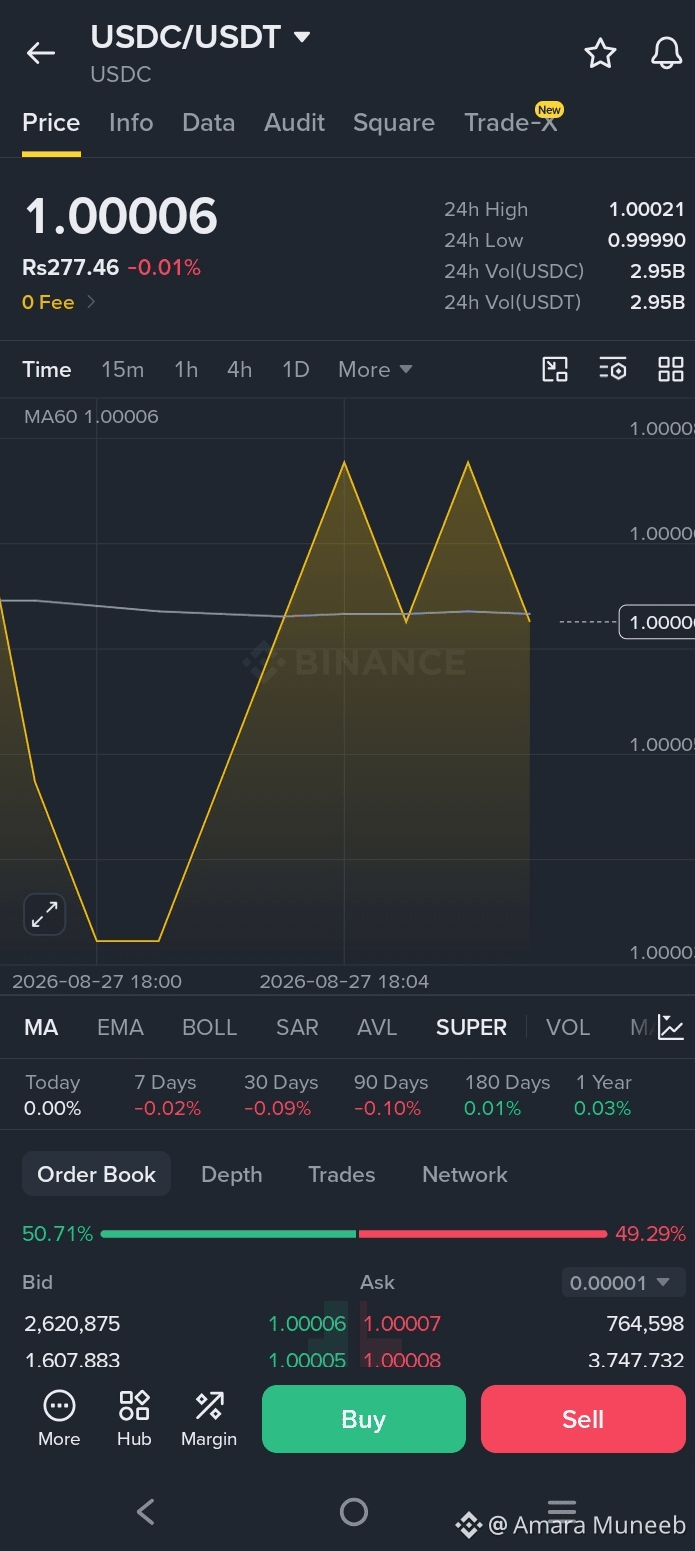Switch to the Square tab

click(394, 123)
